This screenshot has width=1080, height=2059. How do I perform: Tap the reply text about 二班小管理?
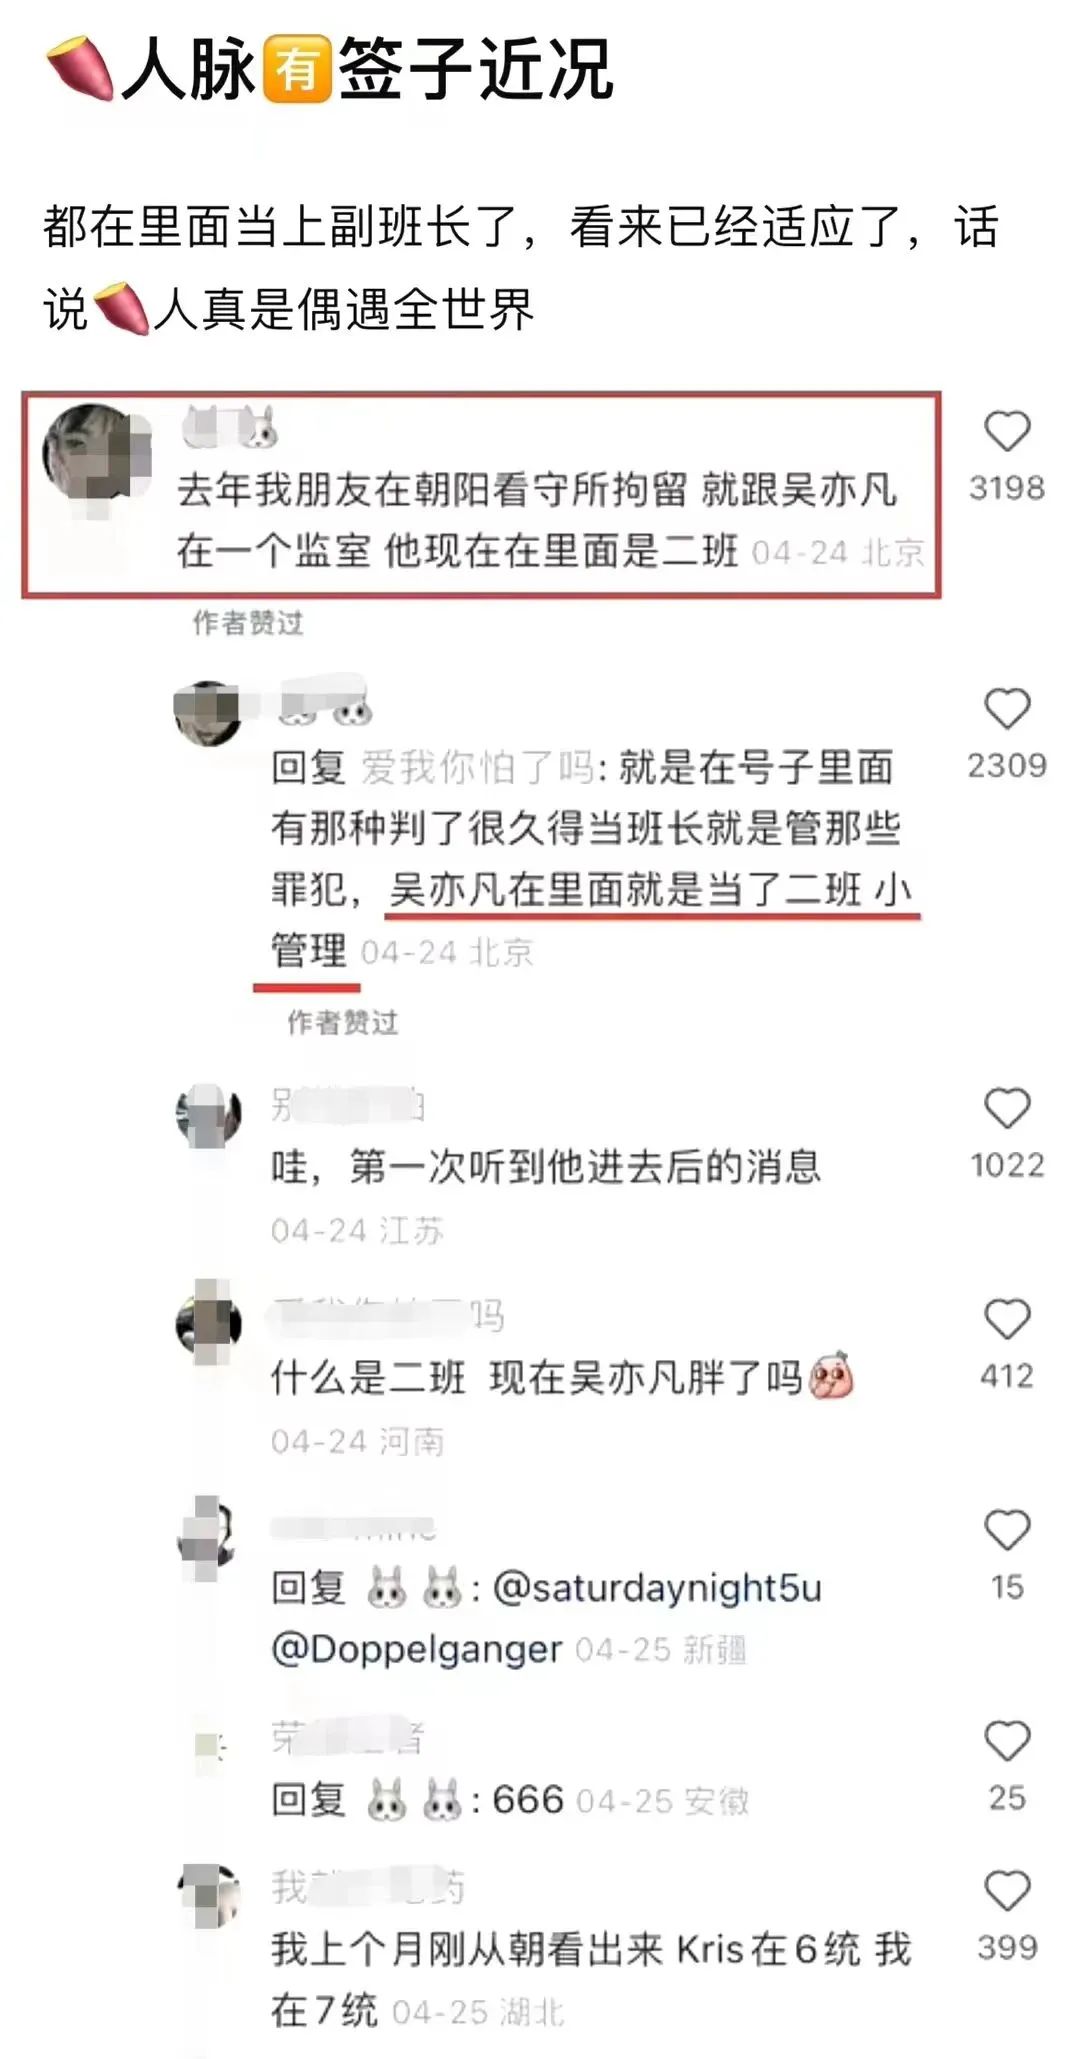point(592,859)
